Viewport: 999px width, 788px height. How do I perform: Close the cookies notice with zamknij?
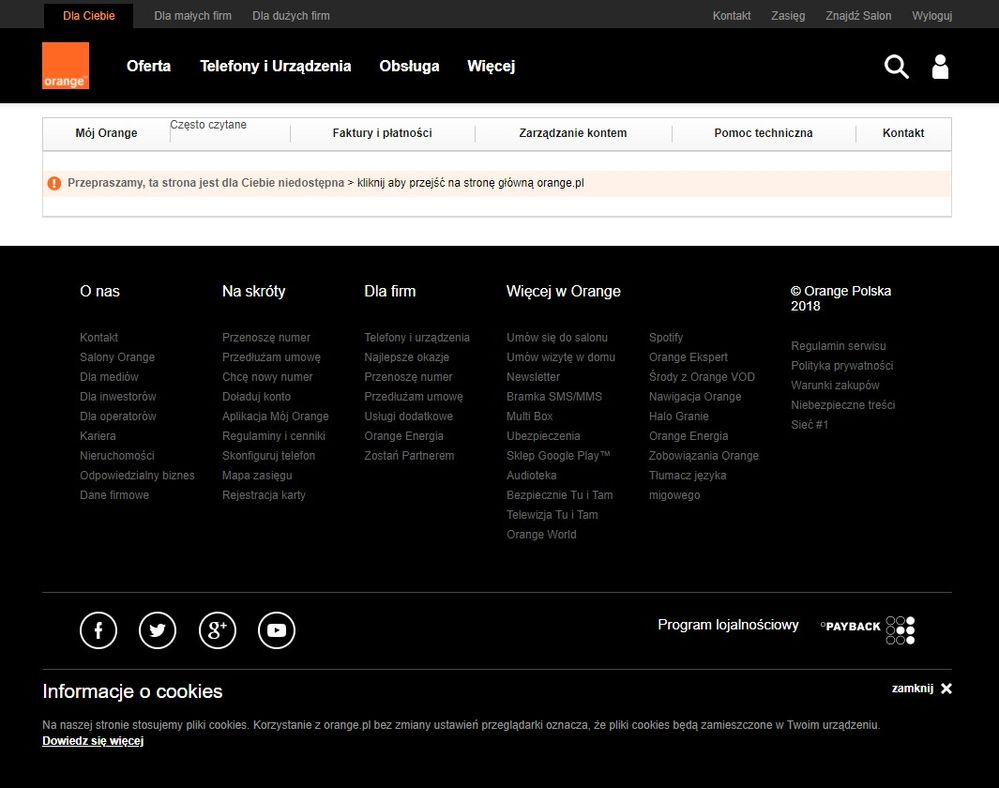(x=921, y=689)
